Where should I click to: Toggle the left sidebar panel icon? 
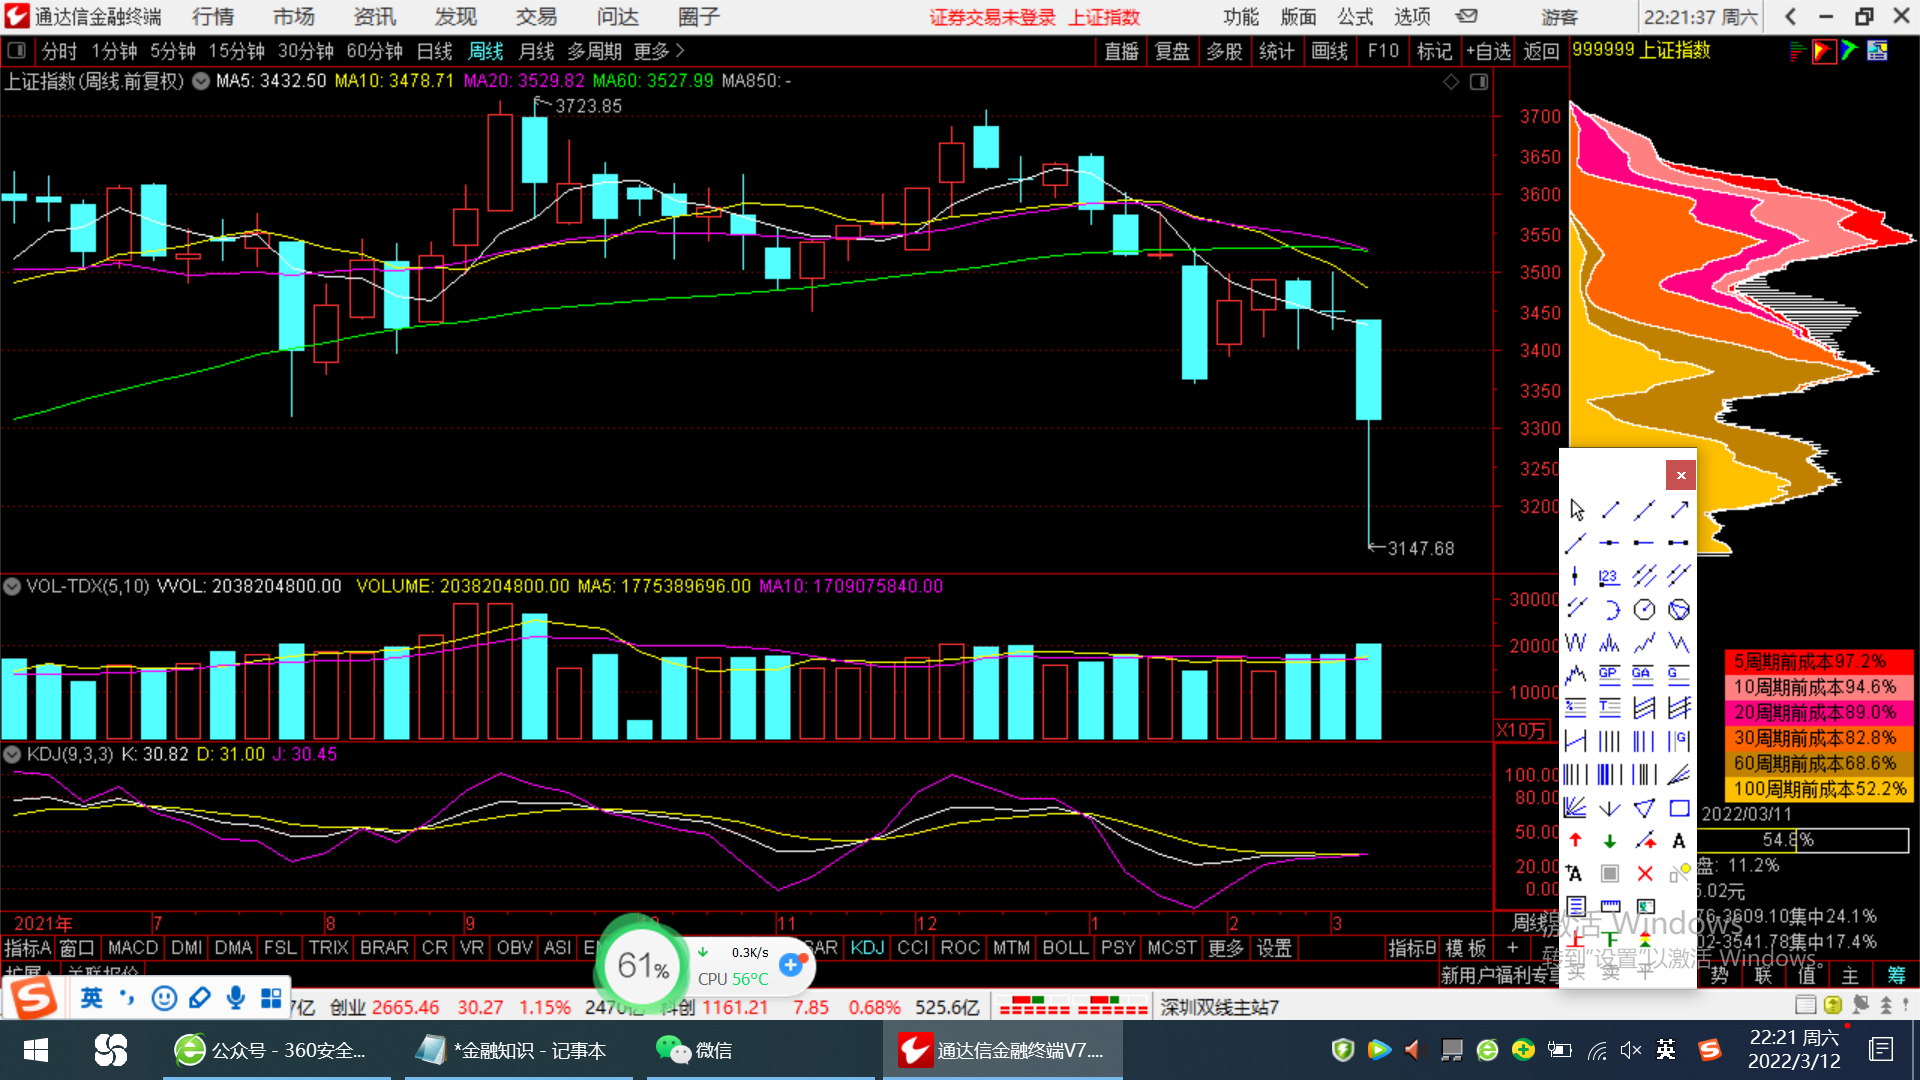[x=16, y=50]
